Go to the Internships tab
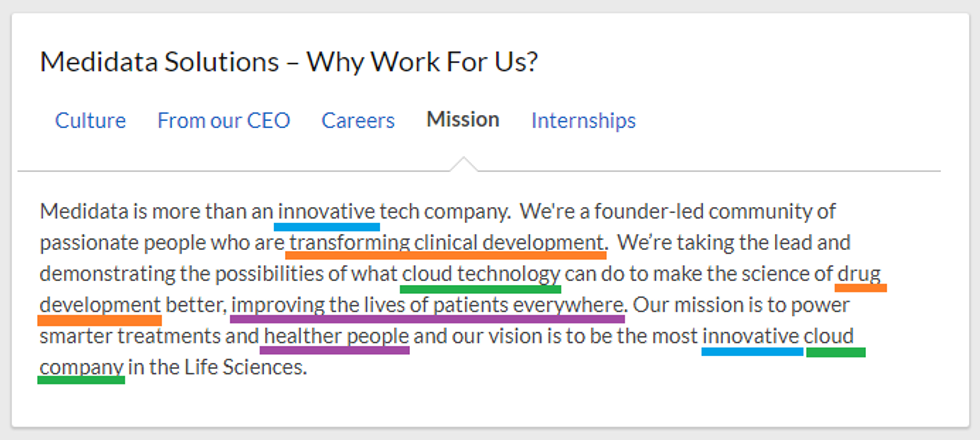This screenshot has height=440, width=980. point(584,121)
